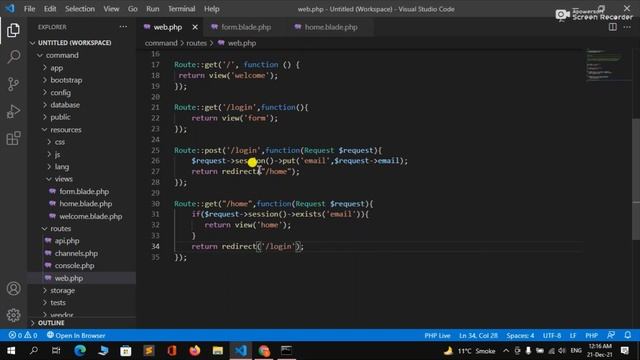Open the Accounts menu icon

pos(13,289)
